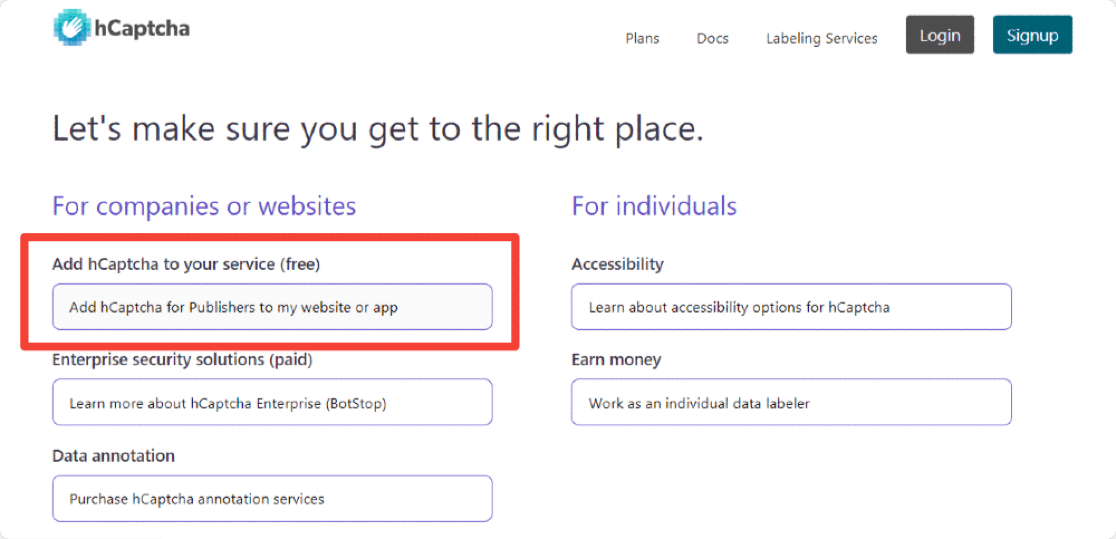Click the "Let's make sure" main heading
Image resolution: width=1116 pixels, height=539 pixels.
(x=378, y=129)
